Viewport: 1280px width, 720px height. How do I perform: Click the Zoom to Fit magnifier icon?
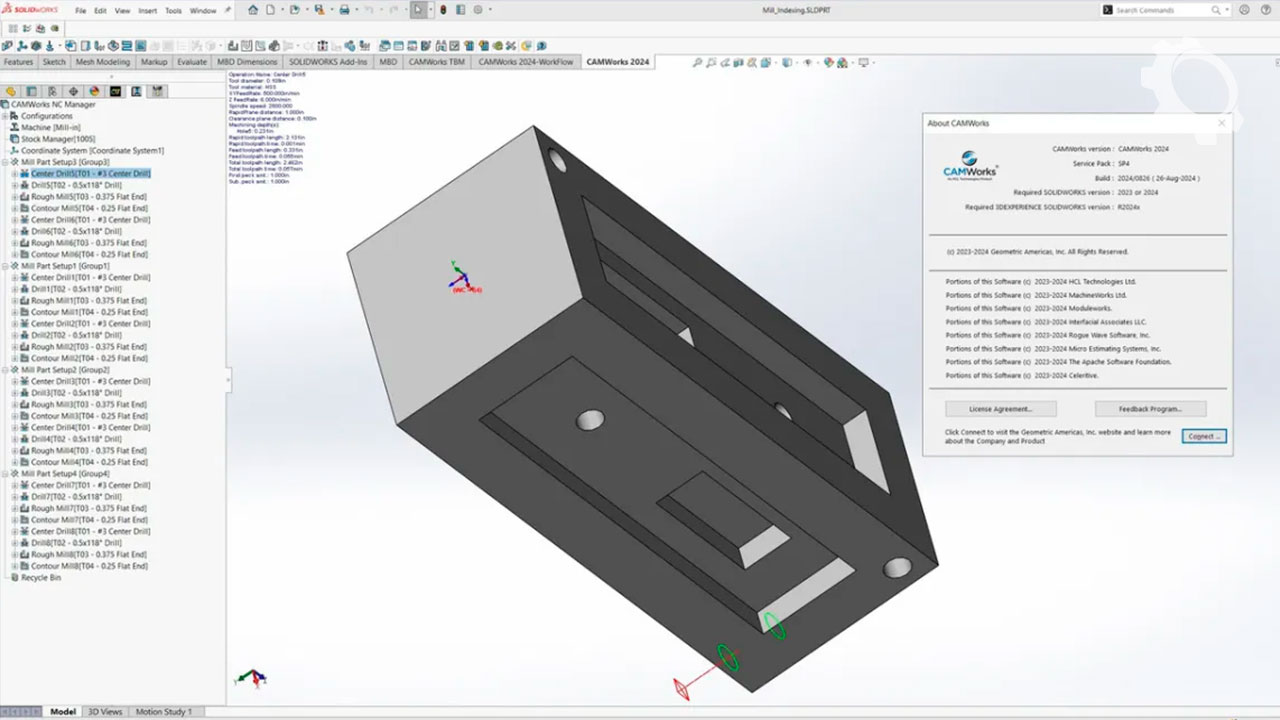point(698,62)
